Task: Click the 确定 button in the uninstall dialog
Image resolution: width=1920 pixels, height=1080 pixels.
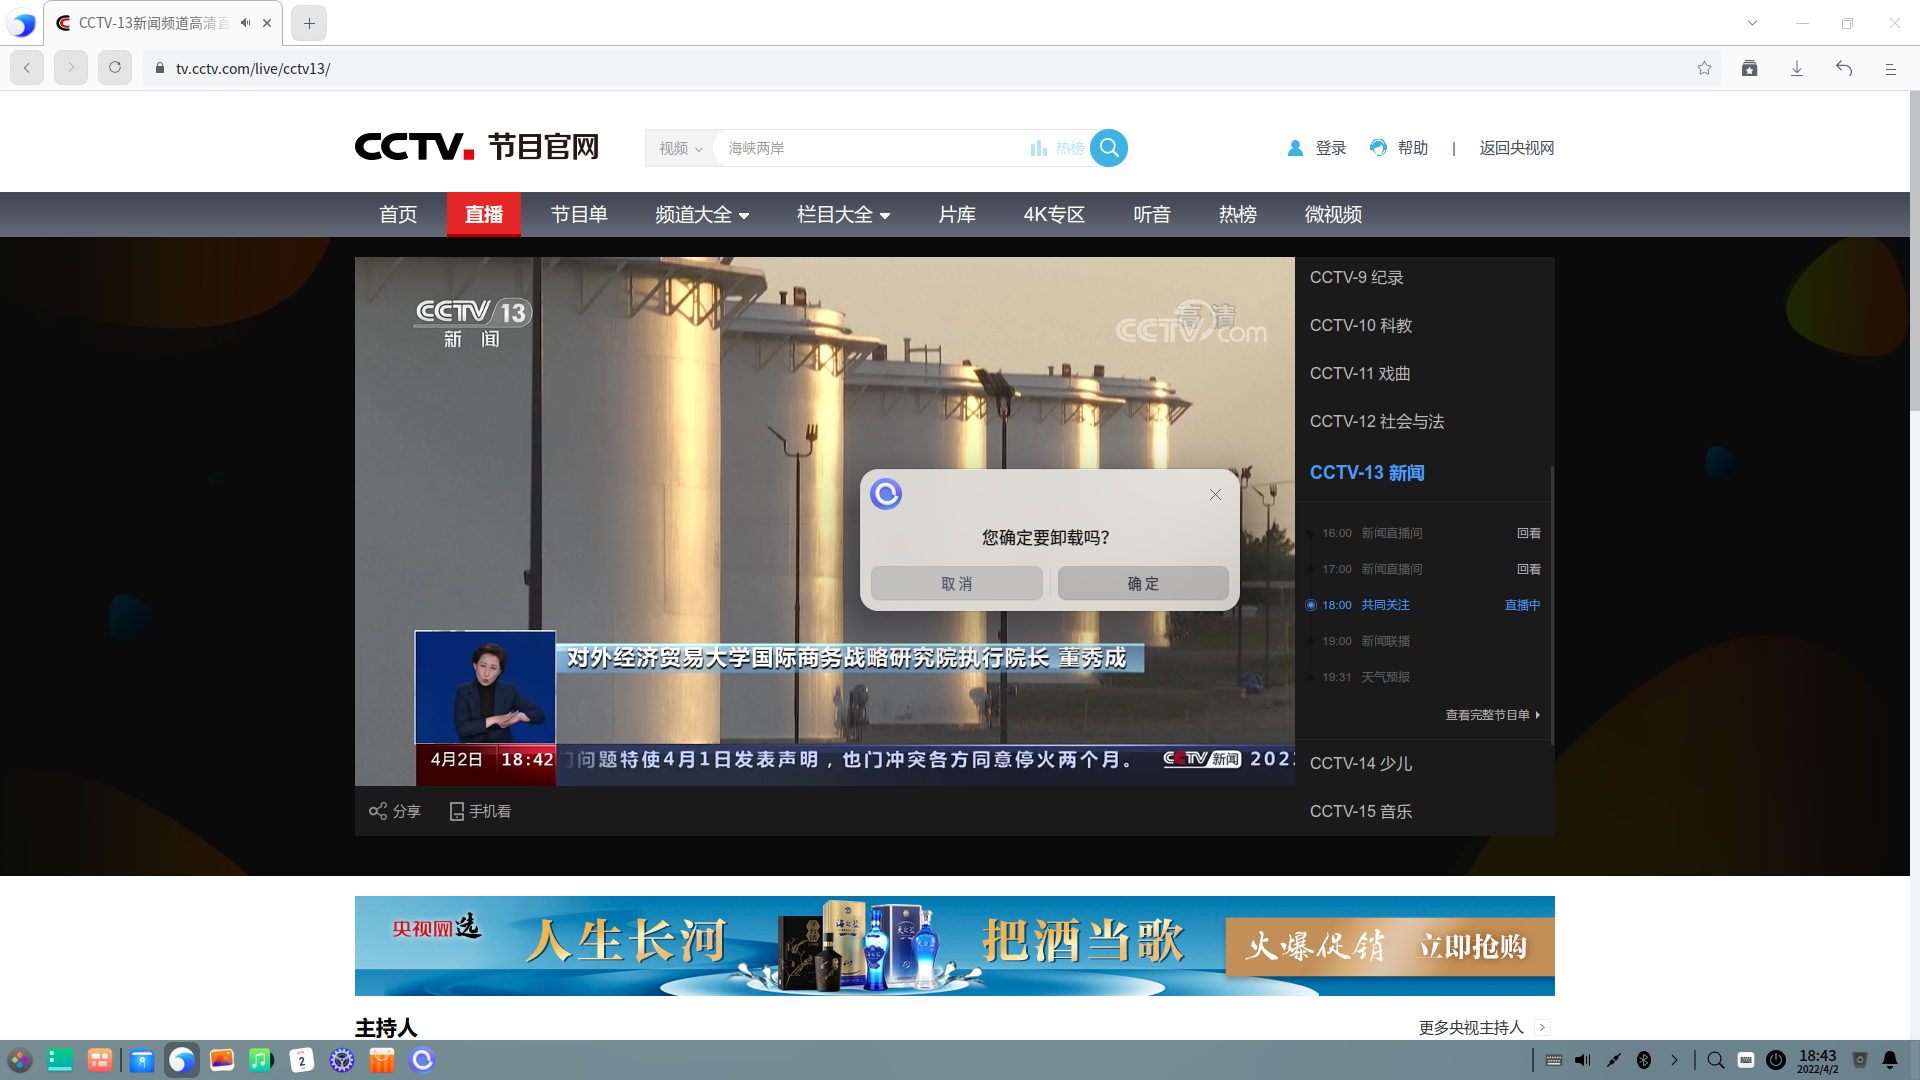Action: click(x=1143, y=583)
